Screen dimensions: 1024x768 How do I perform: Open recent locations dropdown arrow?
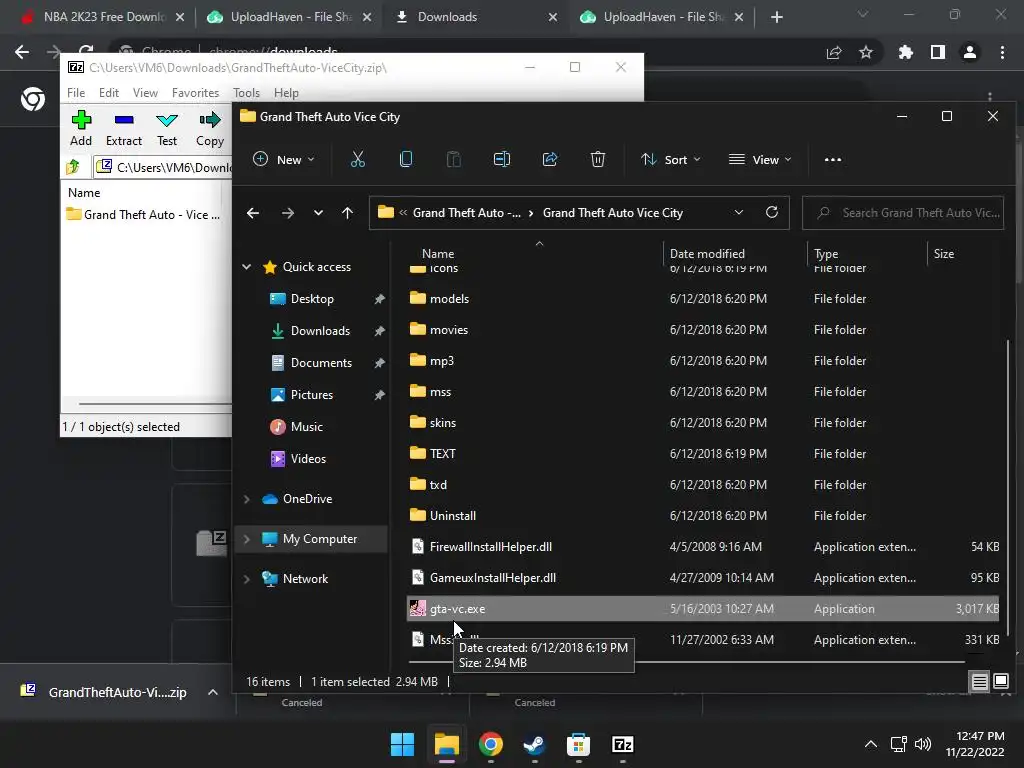[x=318, y=213]
